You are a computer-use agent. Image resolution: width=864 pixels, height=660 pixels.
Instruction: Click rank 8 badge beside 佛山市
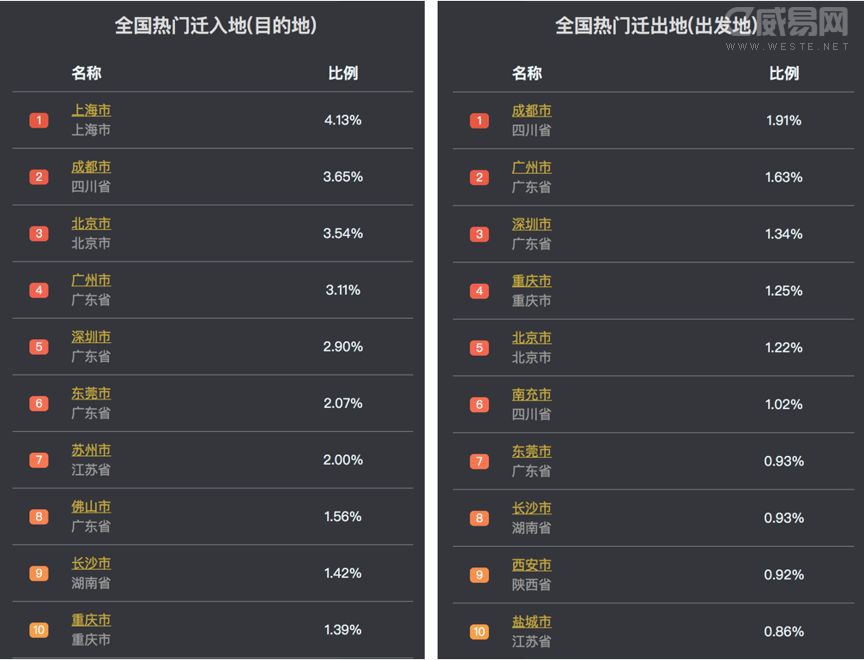tap(39, 517)
